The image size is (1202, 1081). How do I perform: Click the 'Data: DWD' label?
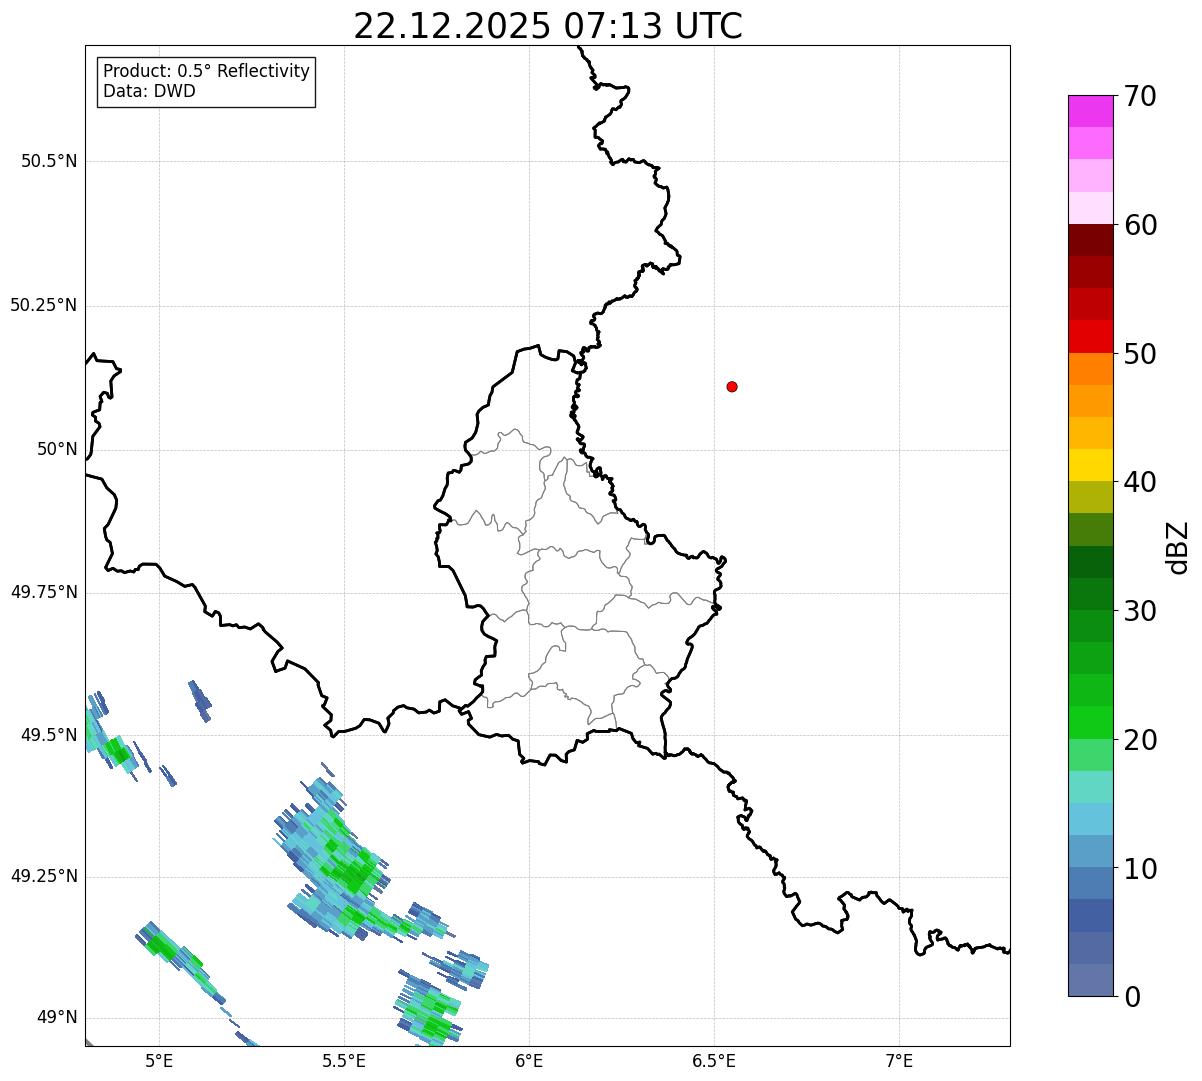coord(149,91)
